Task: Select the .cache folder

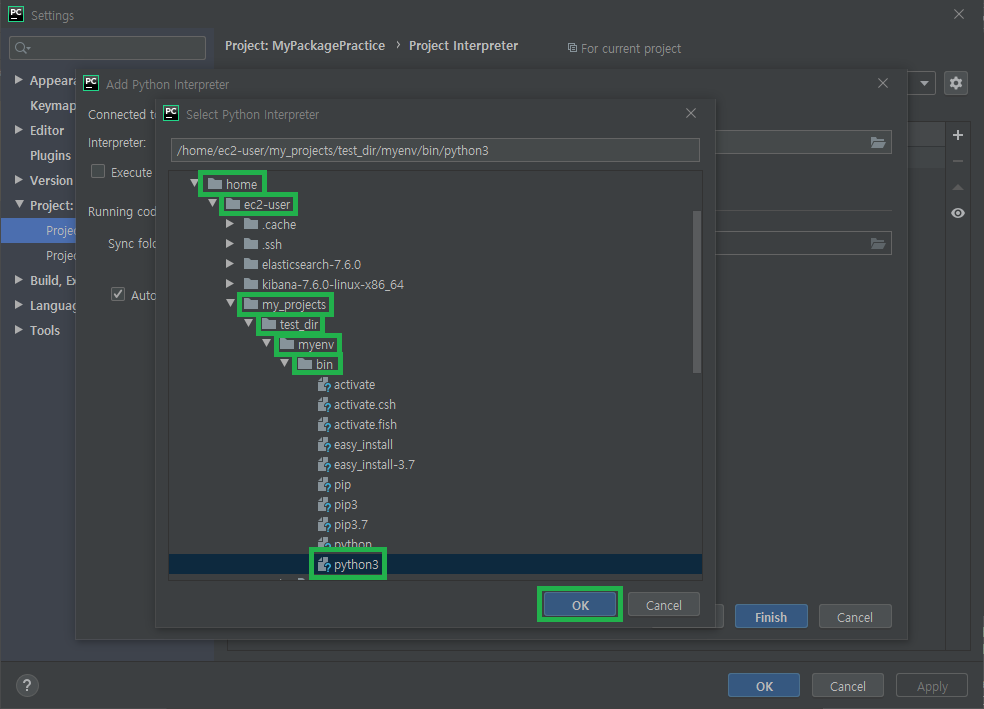Action: (x=270, y=224)
